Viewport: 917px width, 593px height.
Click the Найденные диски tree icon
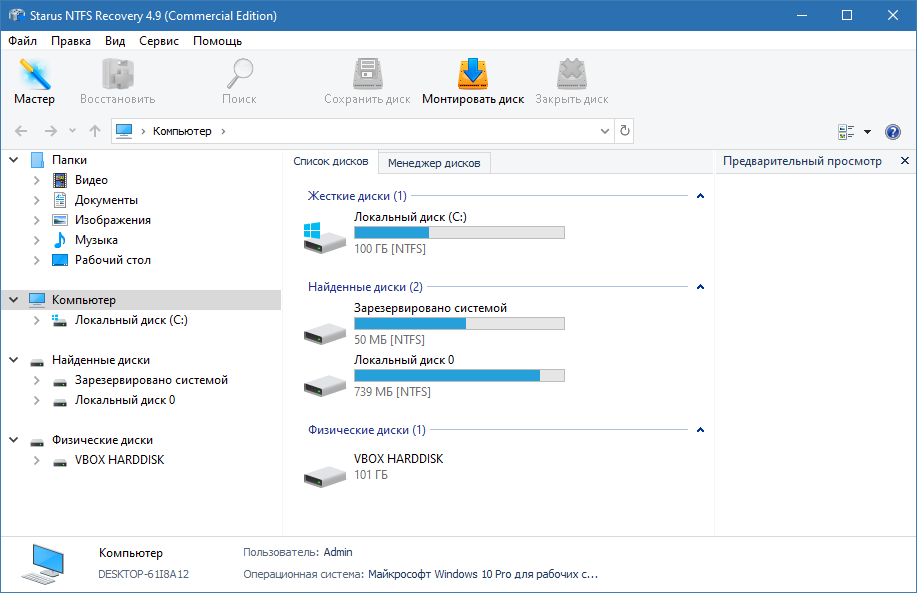point(37,361)
